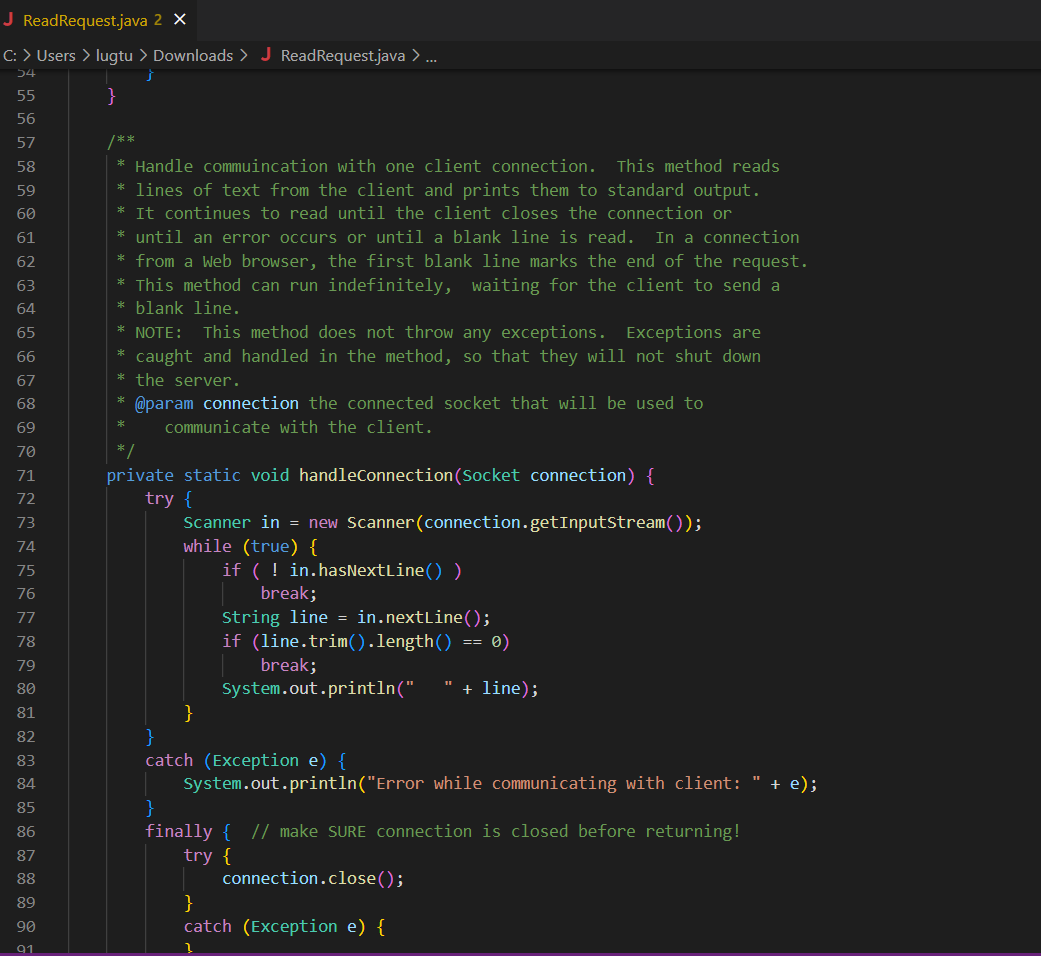Click the Socket type in method signature
The height and width of the screenshot is (956, 1041).
point(491,475)
